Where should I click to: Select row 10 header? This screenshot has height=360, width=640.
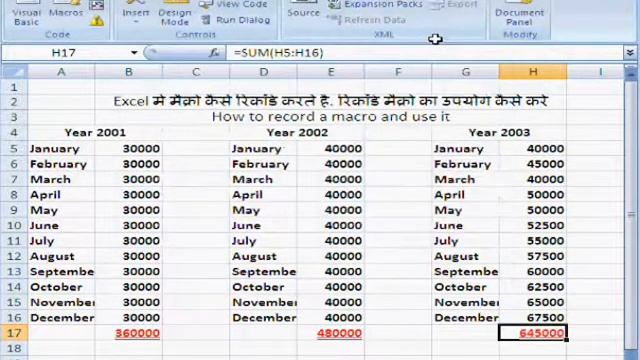15,225
